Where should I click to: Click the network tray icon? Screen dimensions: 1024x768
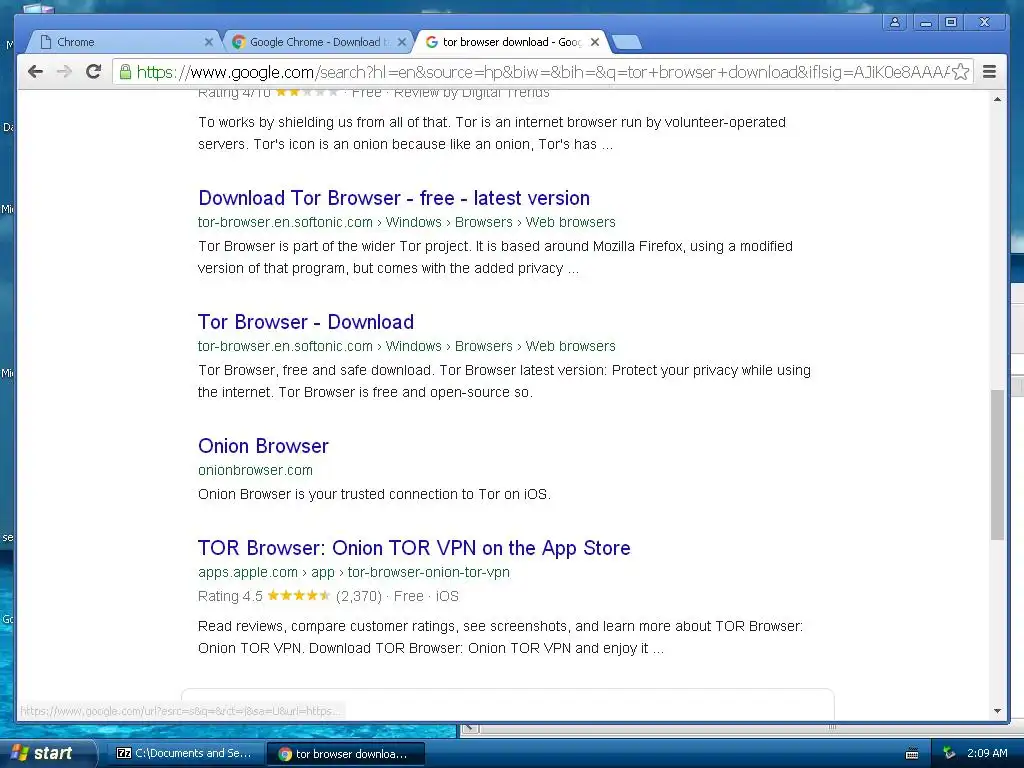pos(949,753)
